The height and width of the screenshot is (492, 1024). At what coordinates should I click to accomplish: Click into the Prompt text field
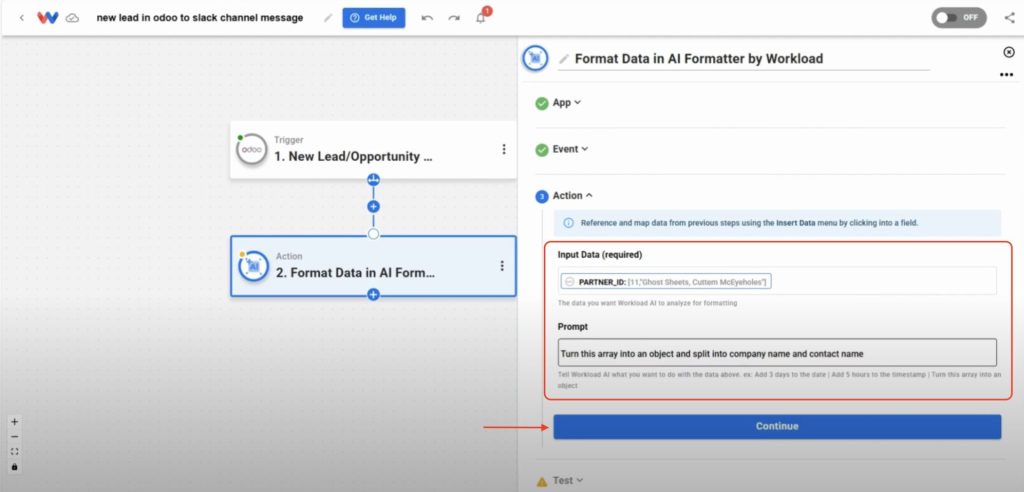click(x=777, y=353)
